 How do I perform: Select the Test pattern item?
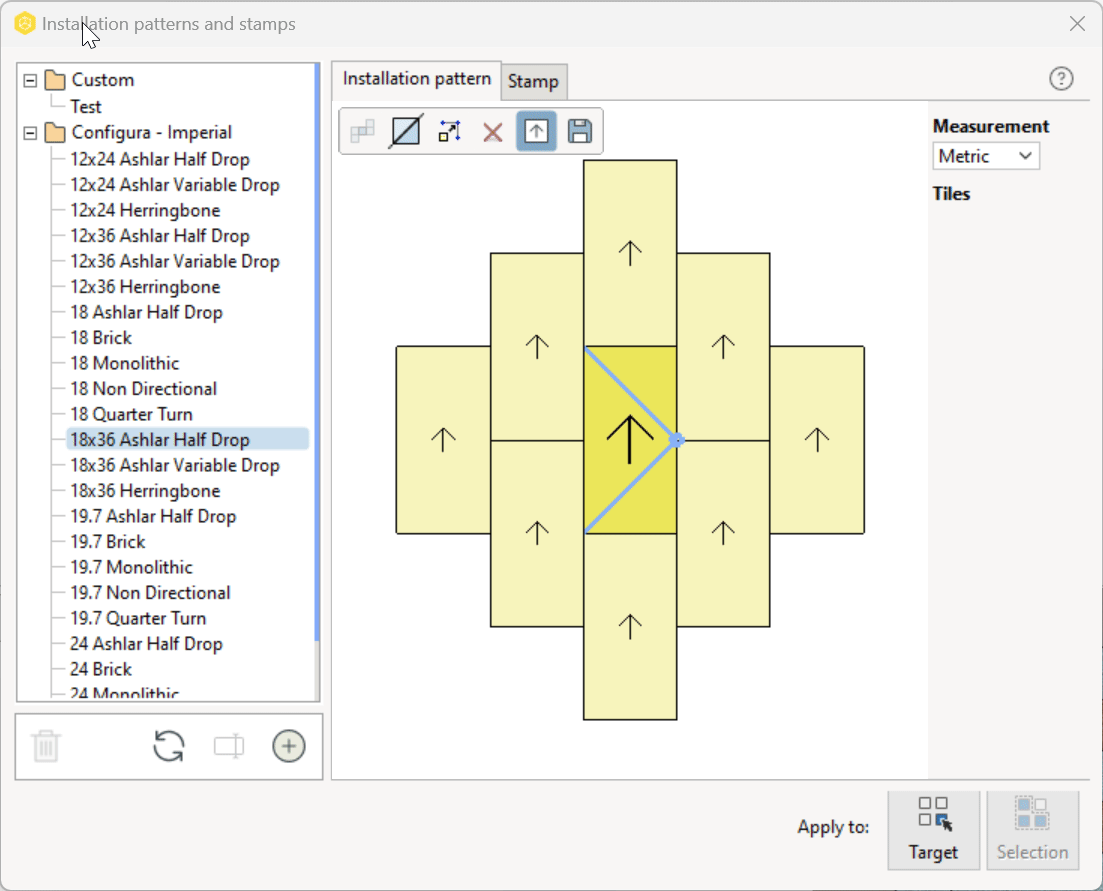pos(86,106)
